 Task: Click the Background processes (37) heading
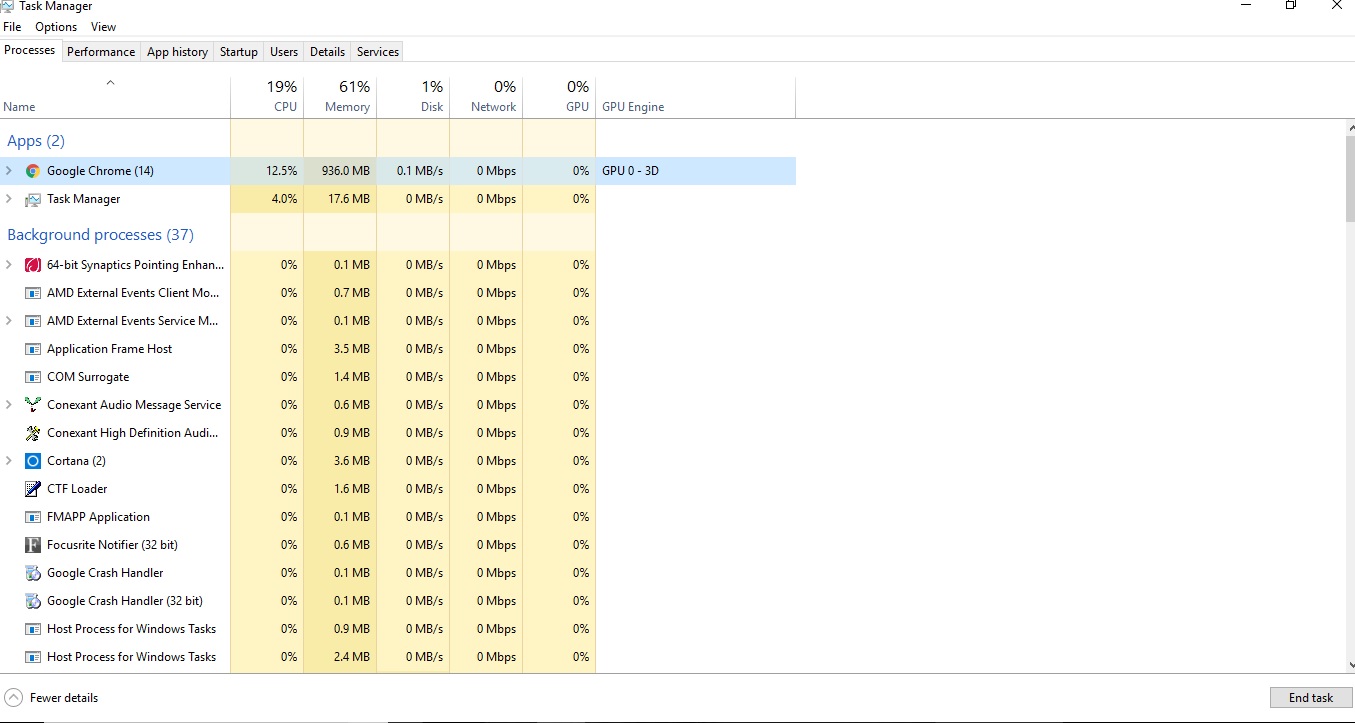point(100,235)
